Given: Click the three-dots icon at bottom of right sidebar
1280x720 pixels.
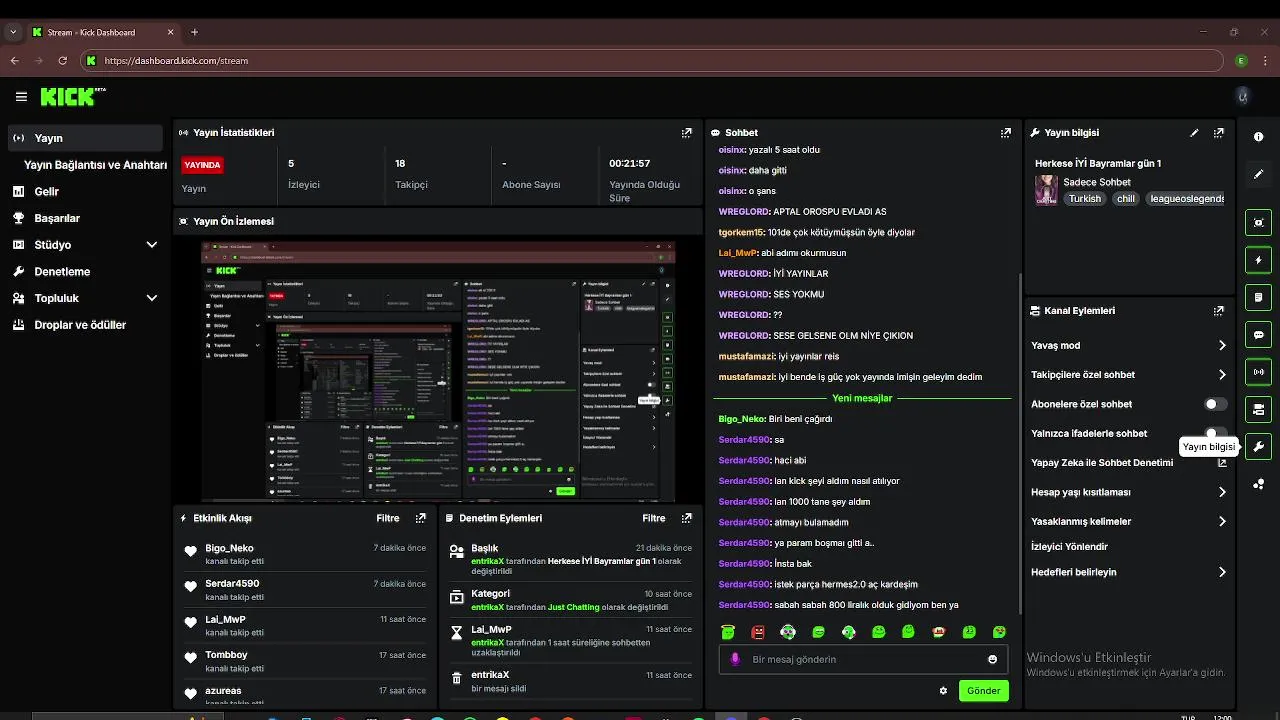Looking at the screenshot, I should pos(1258,485).
